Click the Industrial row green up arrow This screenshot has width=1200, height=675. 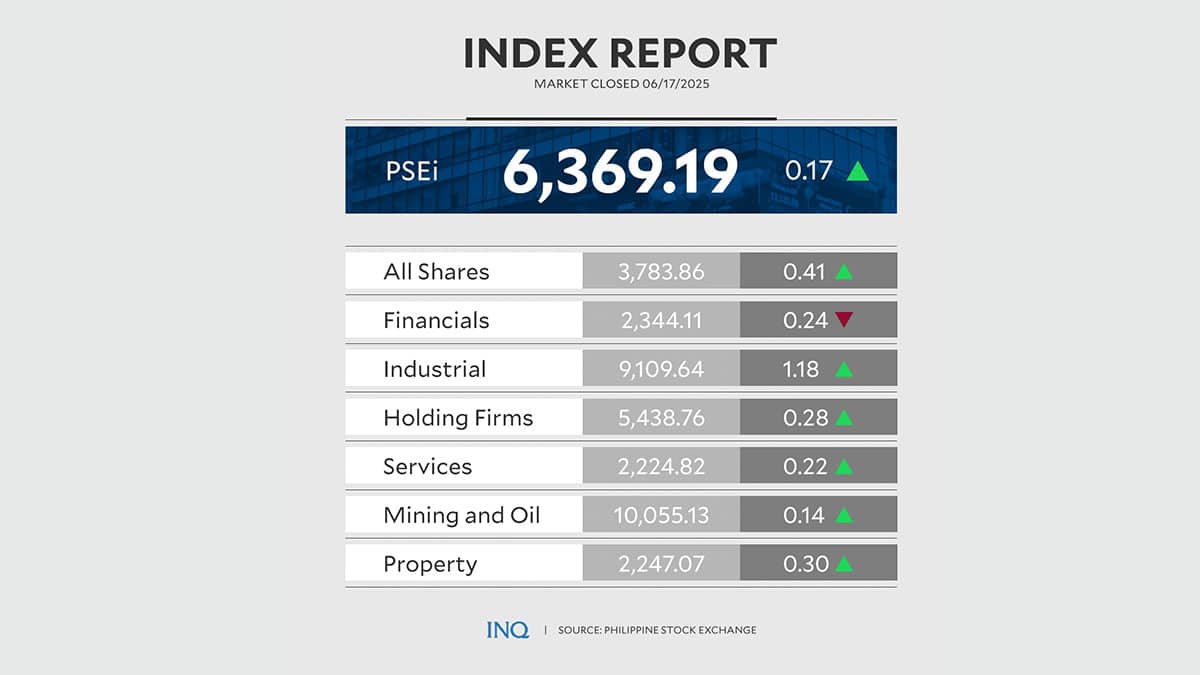843,369
